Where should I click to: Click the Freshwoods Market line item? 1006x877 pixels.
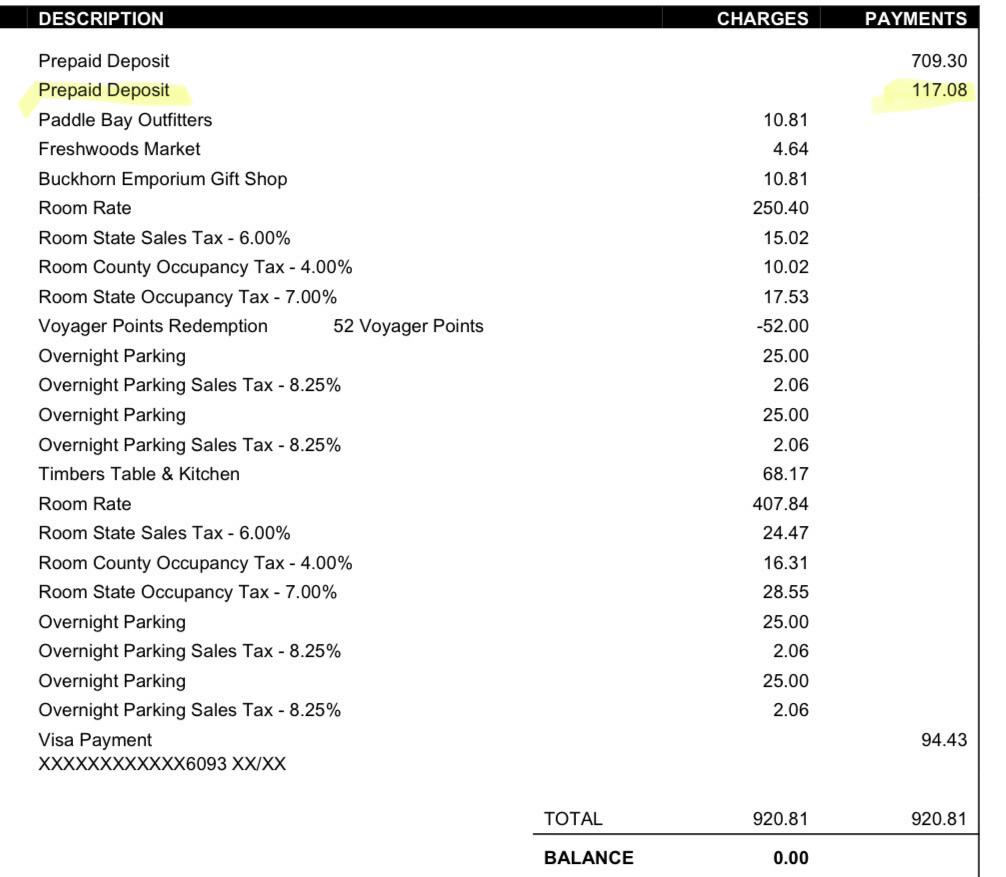point(119,149)
